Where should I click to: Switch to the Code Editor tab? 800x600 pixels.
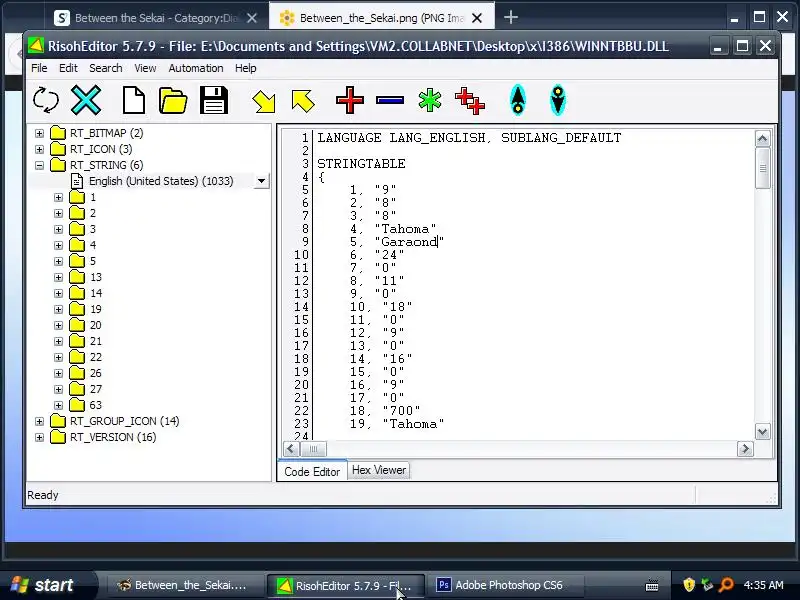coord(312,471)
